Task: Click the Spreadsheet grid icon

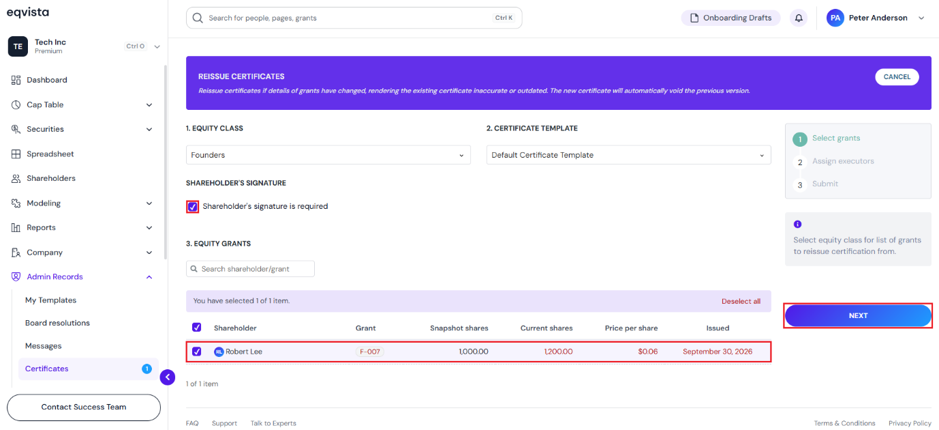Action: pyautogui.click(x=16, y=154)
